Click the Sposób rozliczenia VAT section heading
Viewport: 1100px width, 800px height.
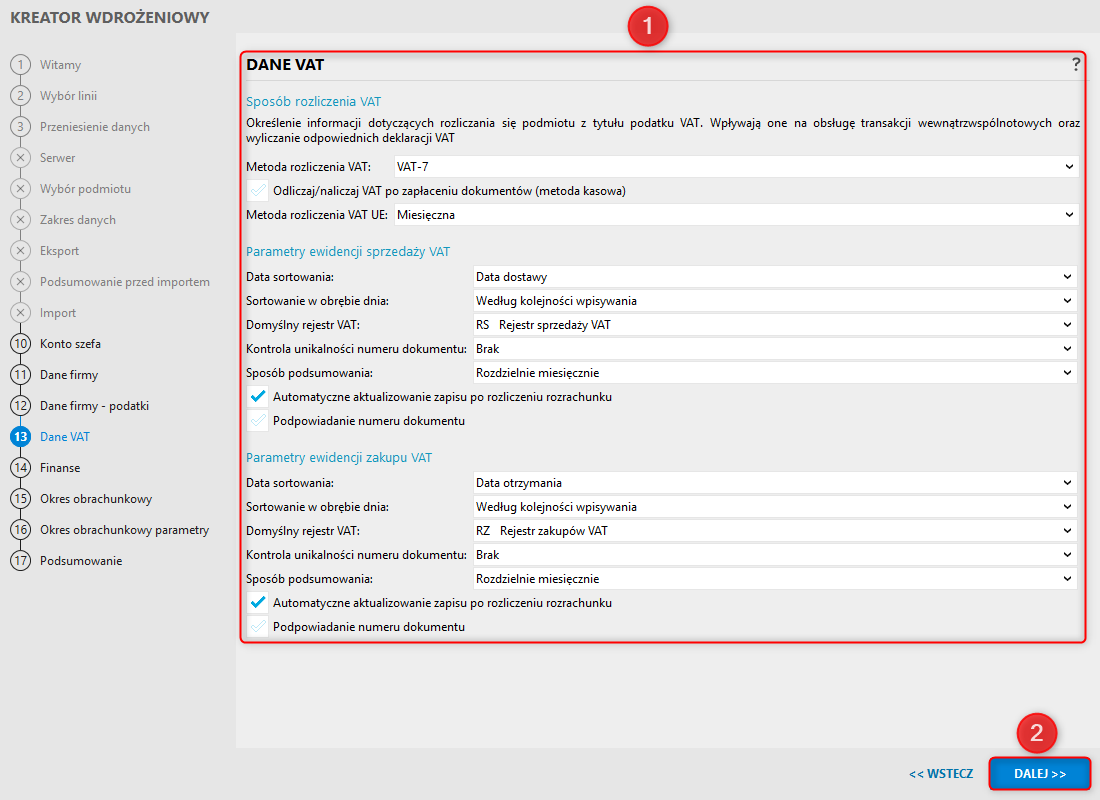(x=313, y=102)
